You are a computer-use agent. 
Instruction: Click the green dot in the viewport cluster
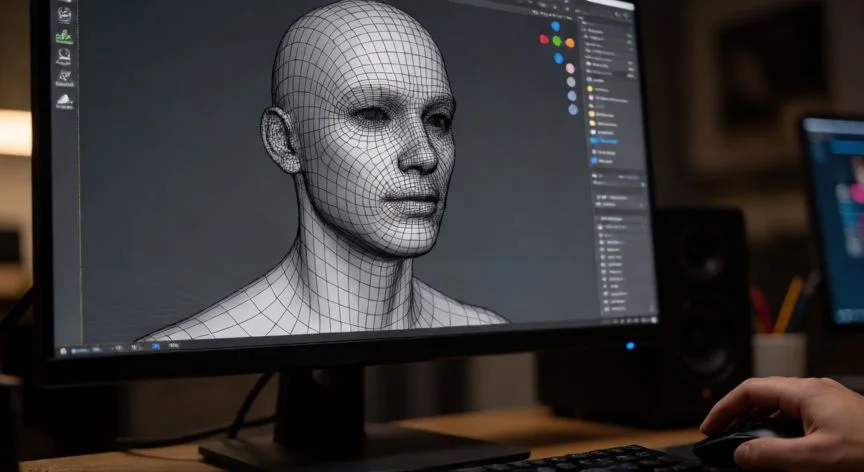[x=557, y=41]
